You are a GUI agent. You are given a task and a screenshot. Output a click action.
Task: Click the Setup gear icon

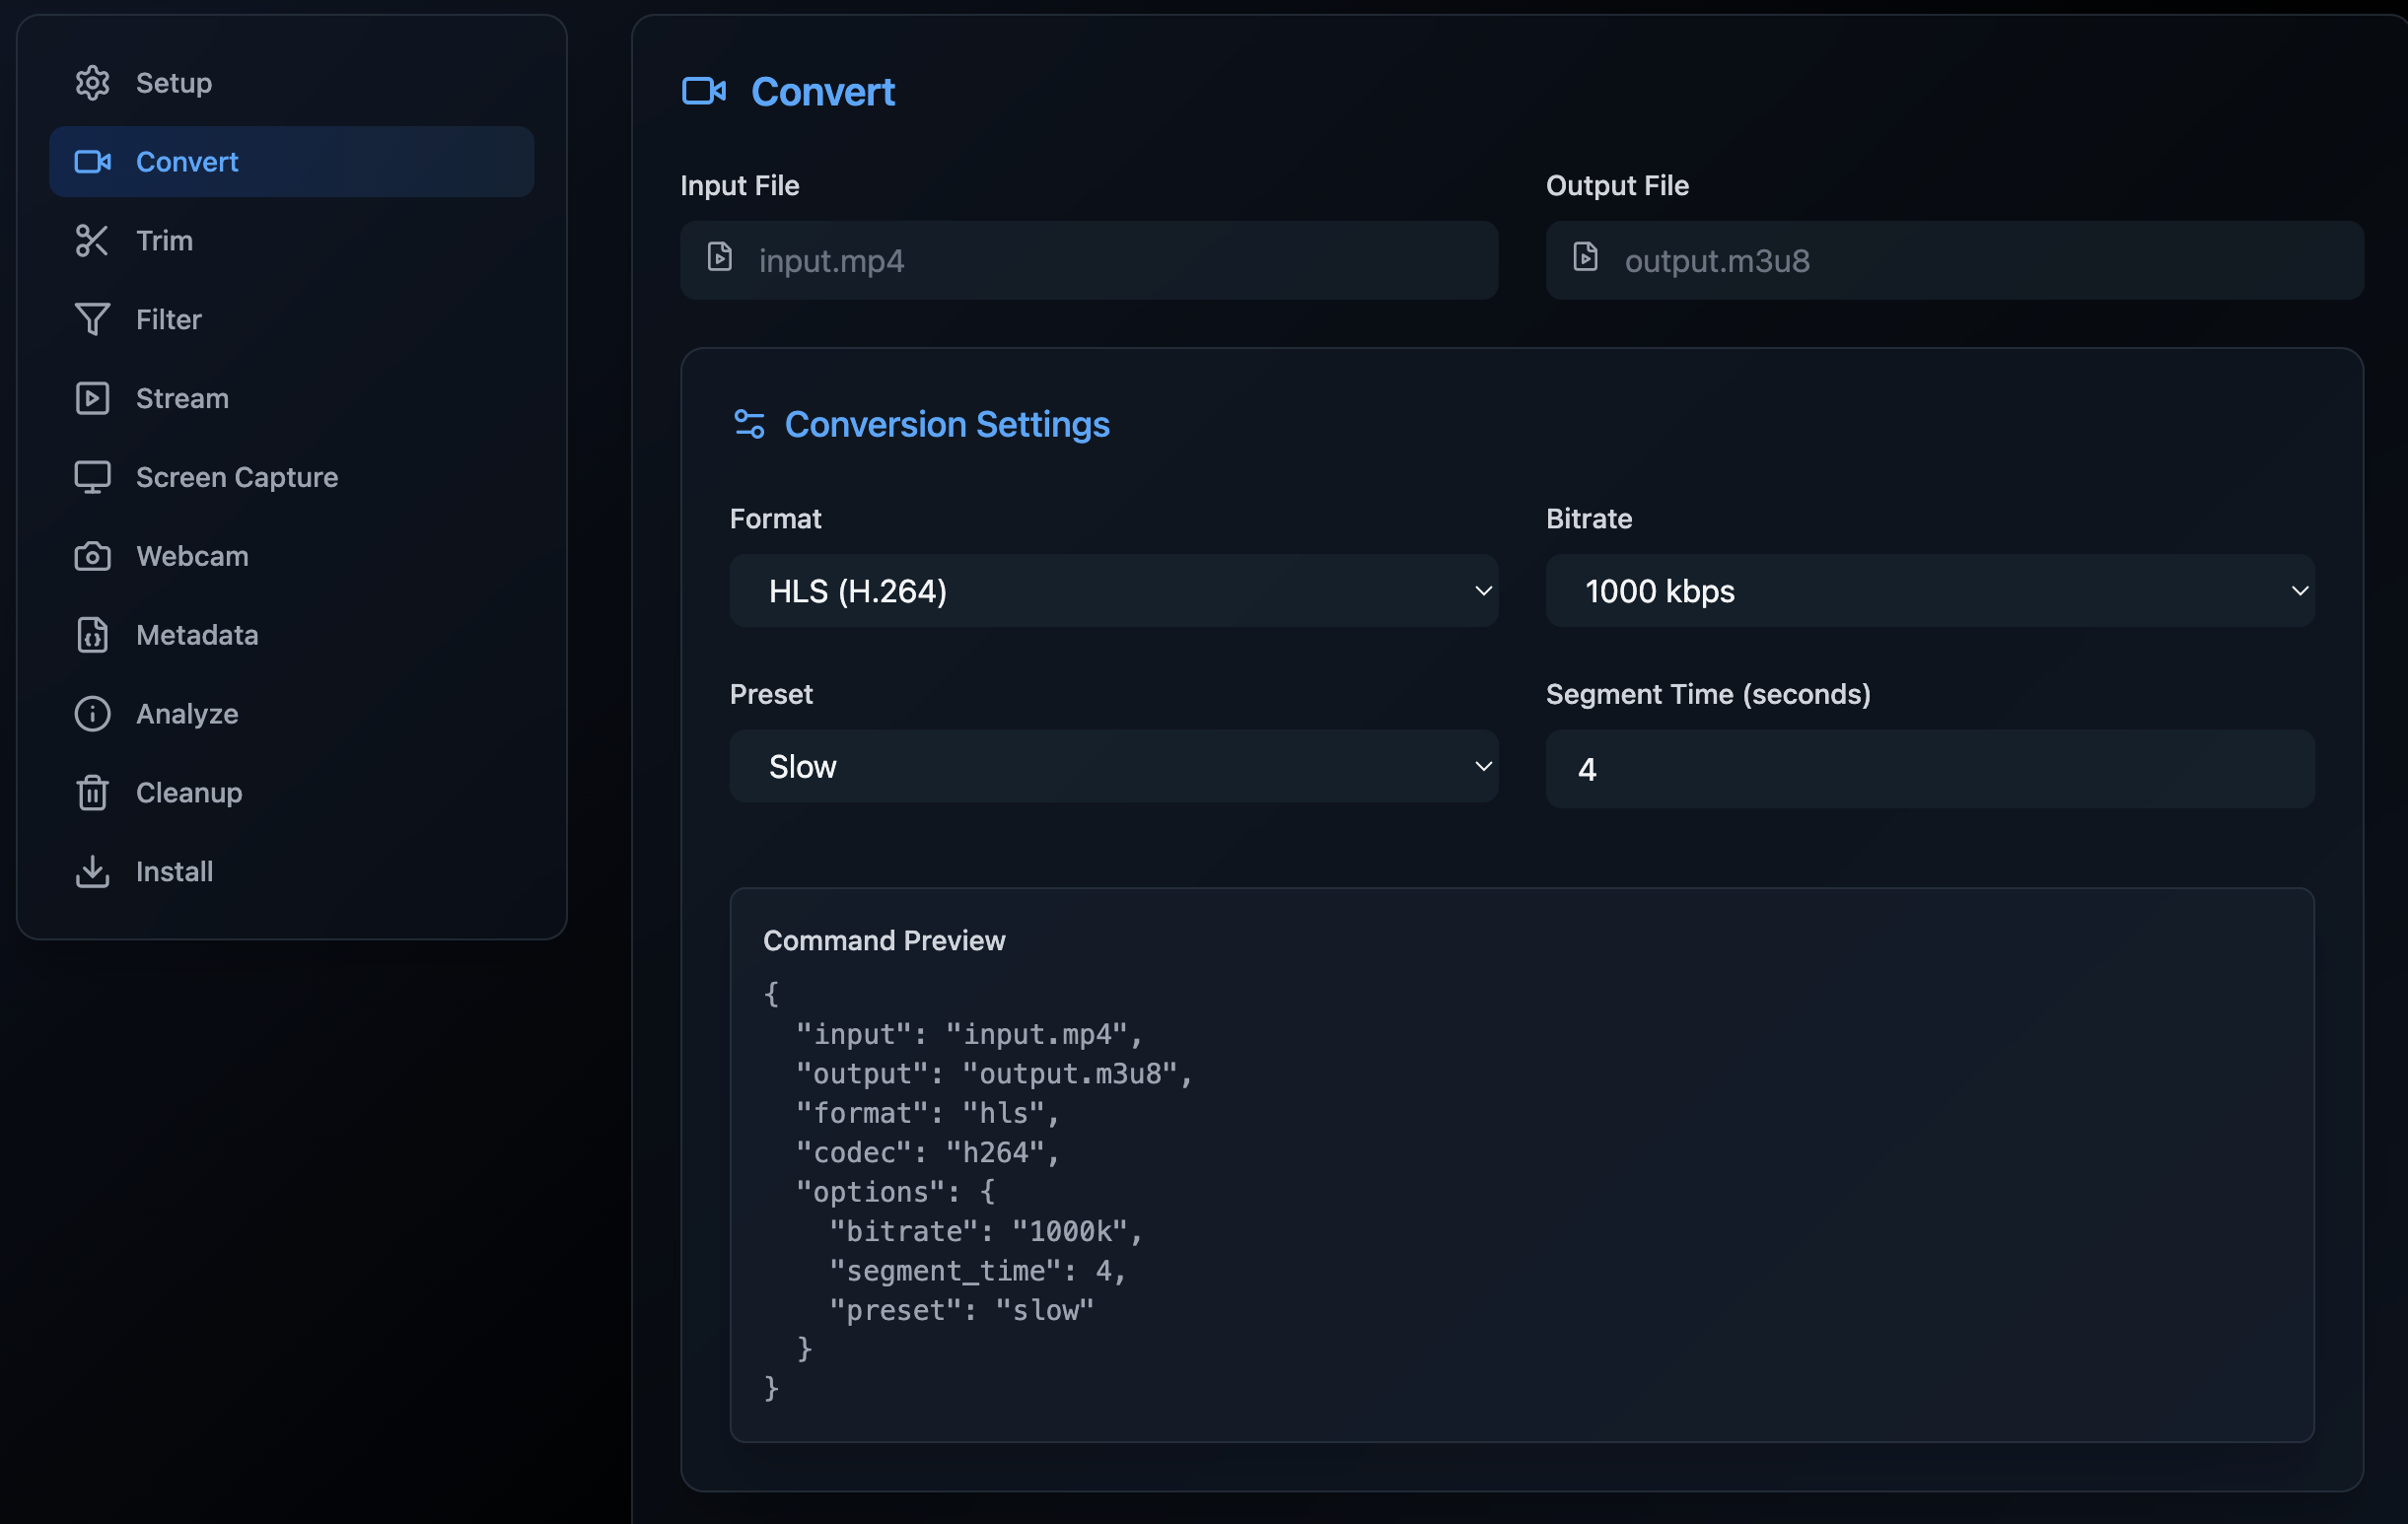(92, 83)
